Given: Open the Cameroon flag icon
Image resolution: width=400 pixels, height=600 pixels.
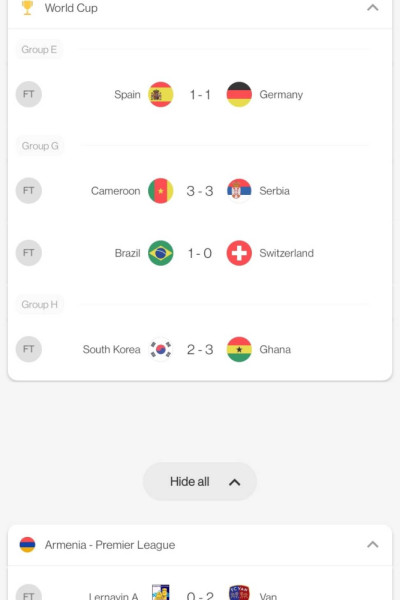Looking at the screenshot, I should coord(161,191).
